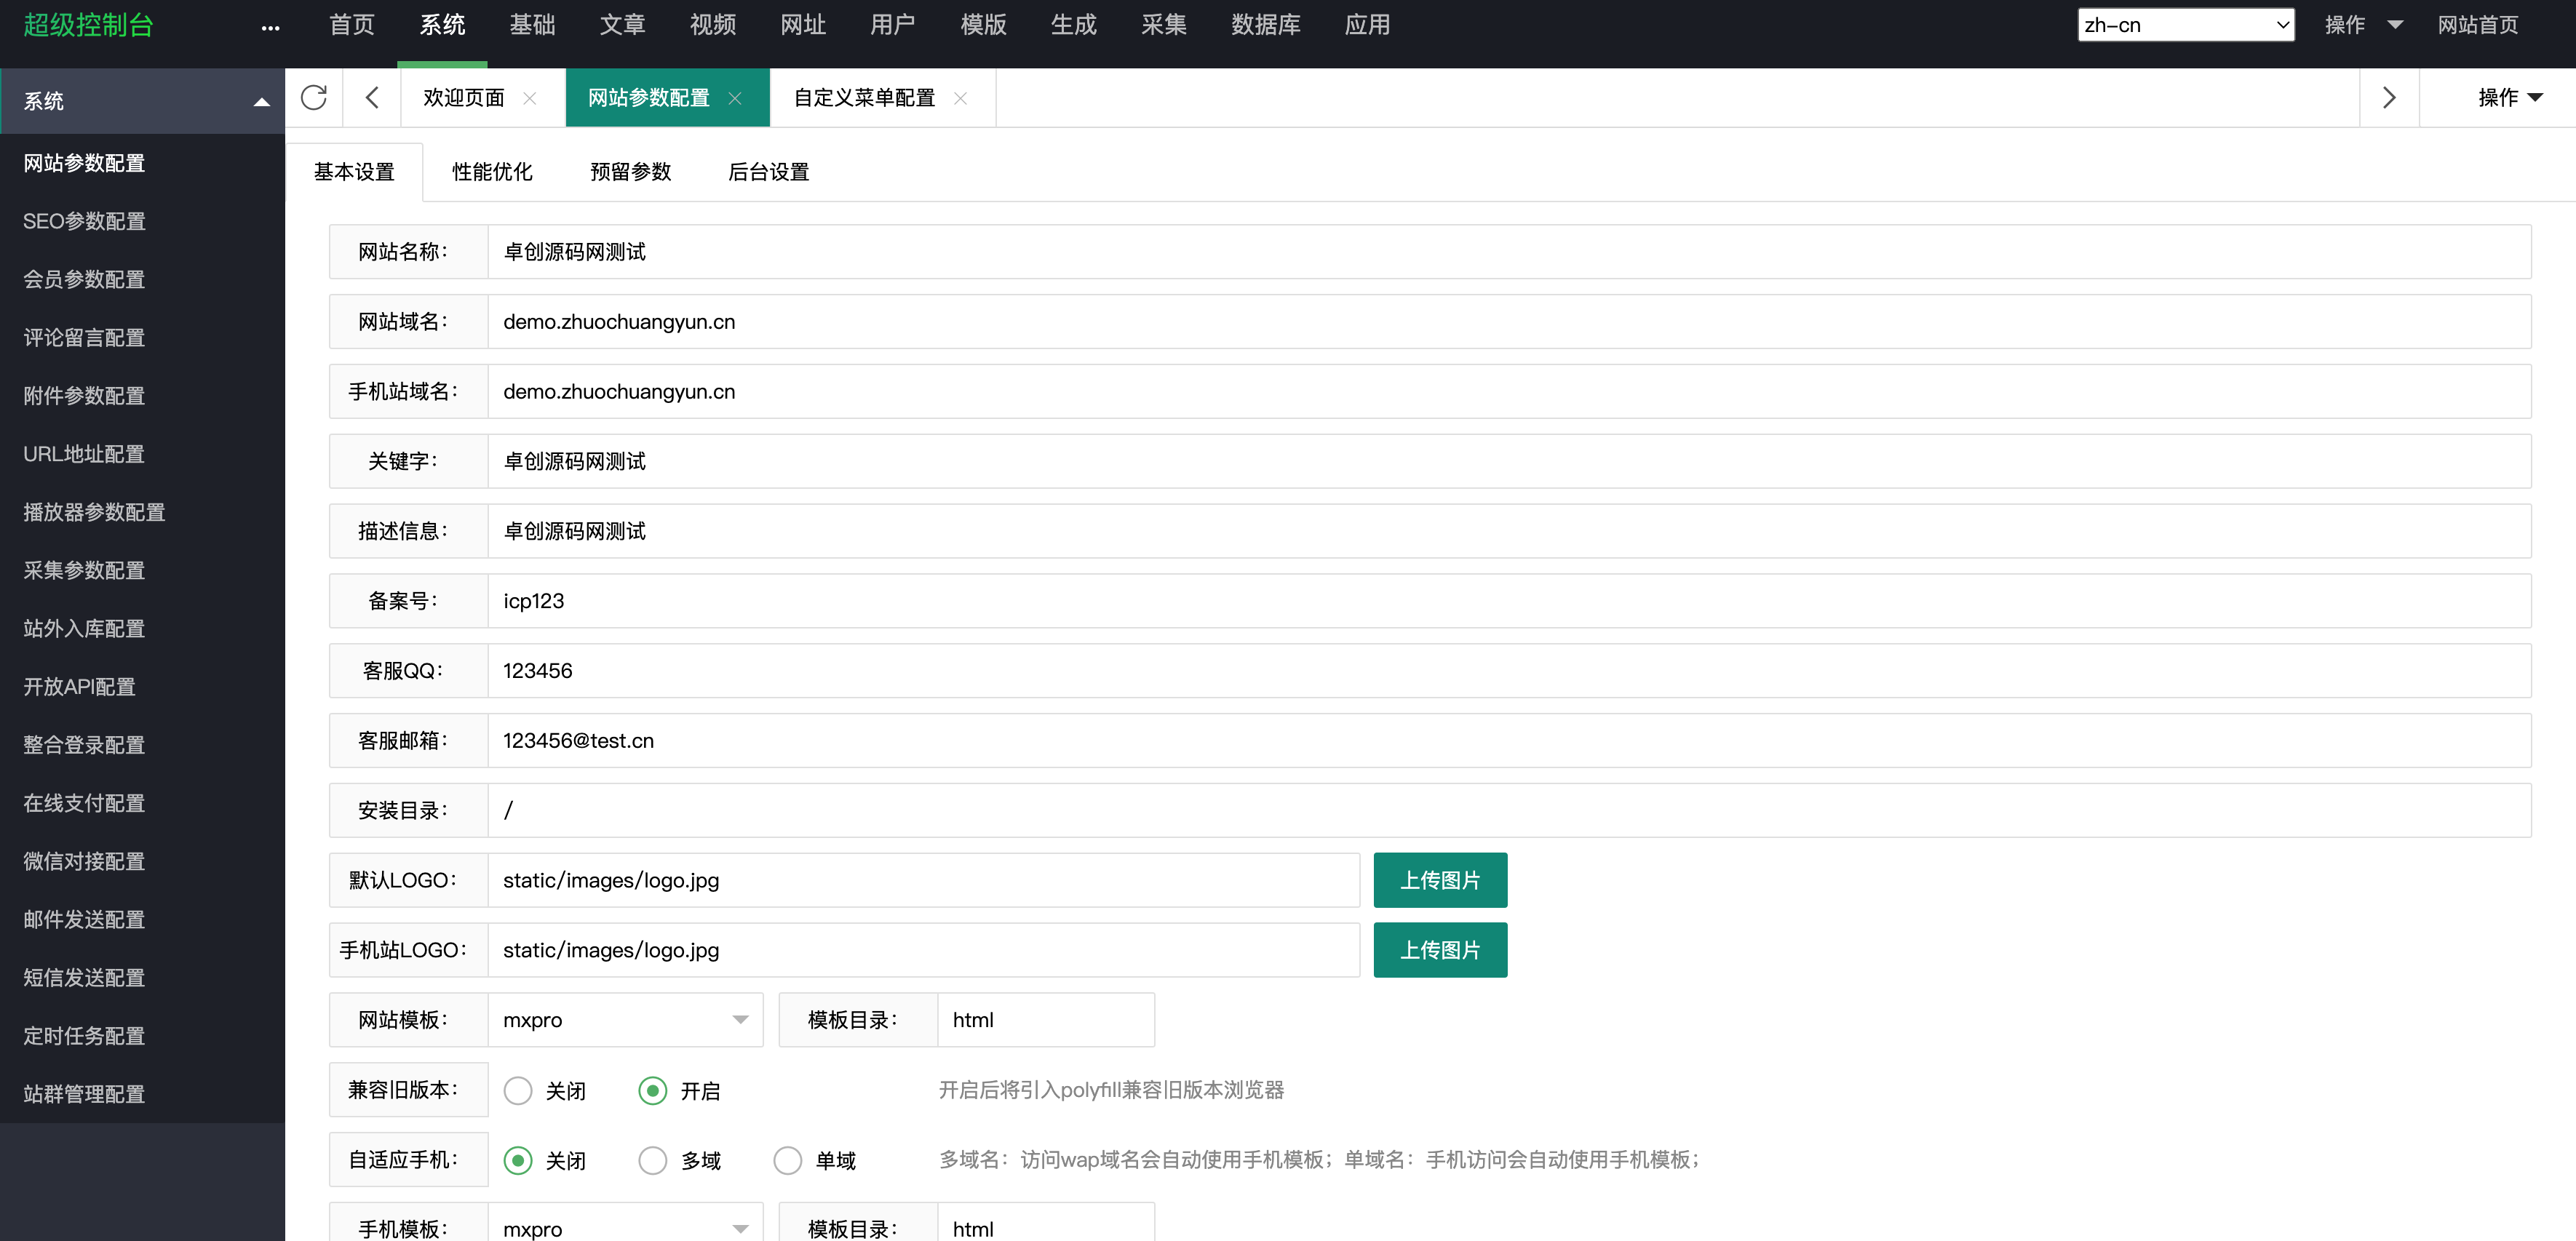Click the tab scroll-right arrow

(2389, 97)
